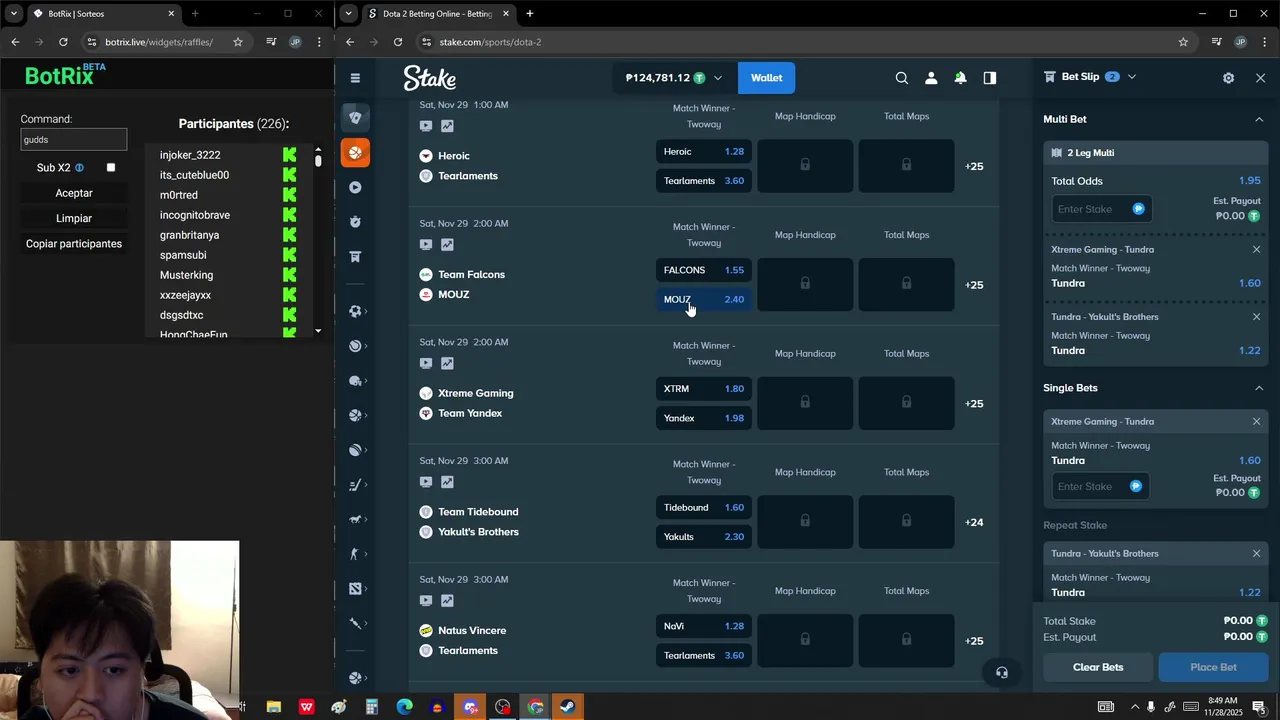
Task: Click currency icon beside Multi Bet stake
Action: click(x=1138, y=209)
